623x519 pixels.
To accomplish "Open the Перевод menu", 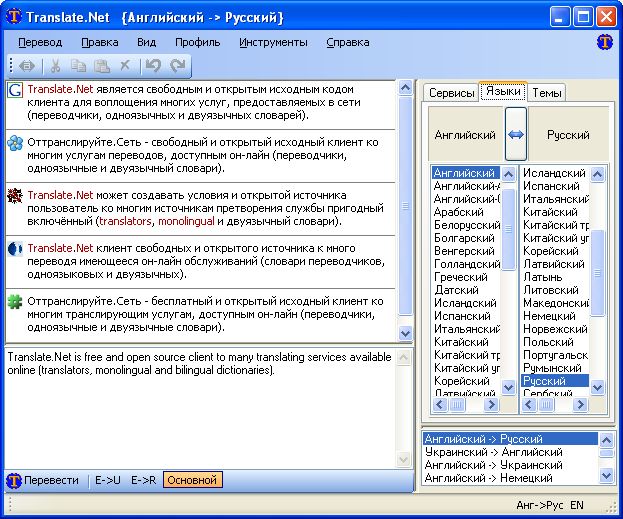I will [40, 42].
